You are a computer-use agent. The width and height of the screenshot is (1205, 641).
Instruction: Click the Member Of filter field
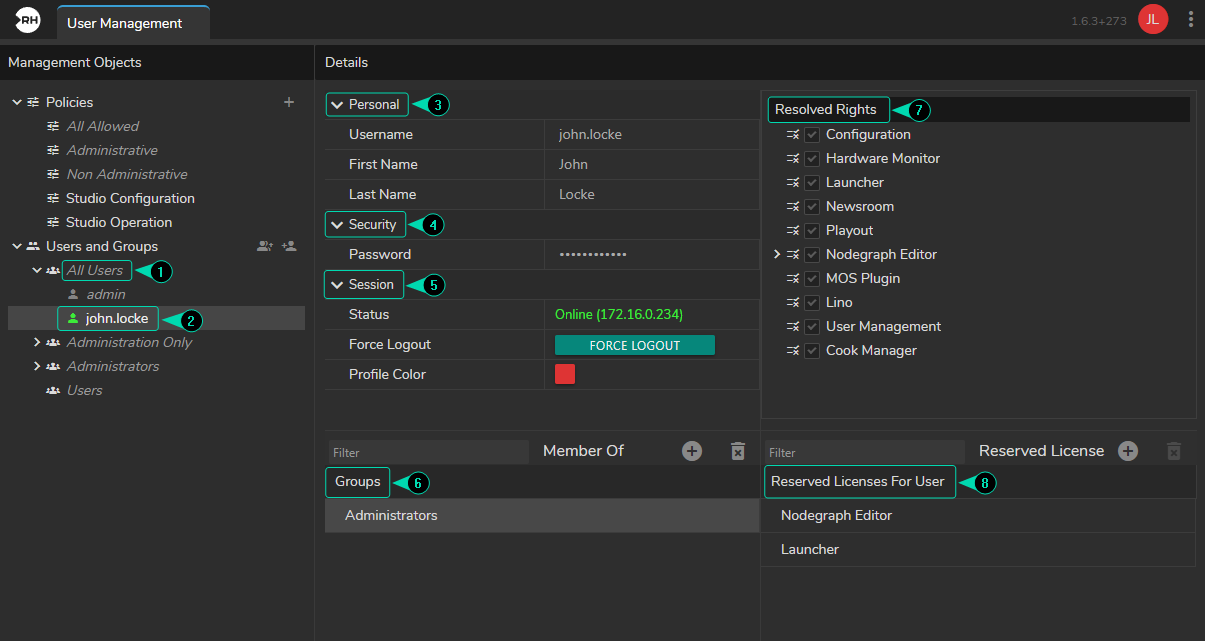click(427, 453)
